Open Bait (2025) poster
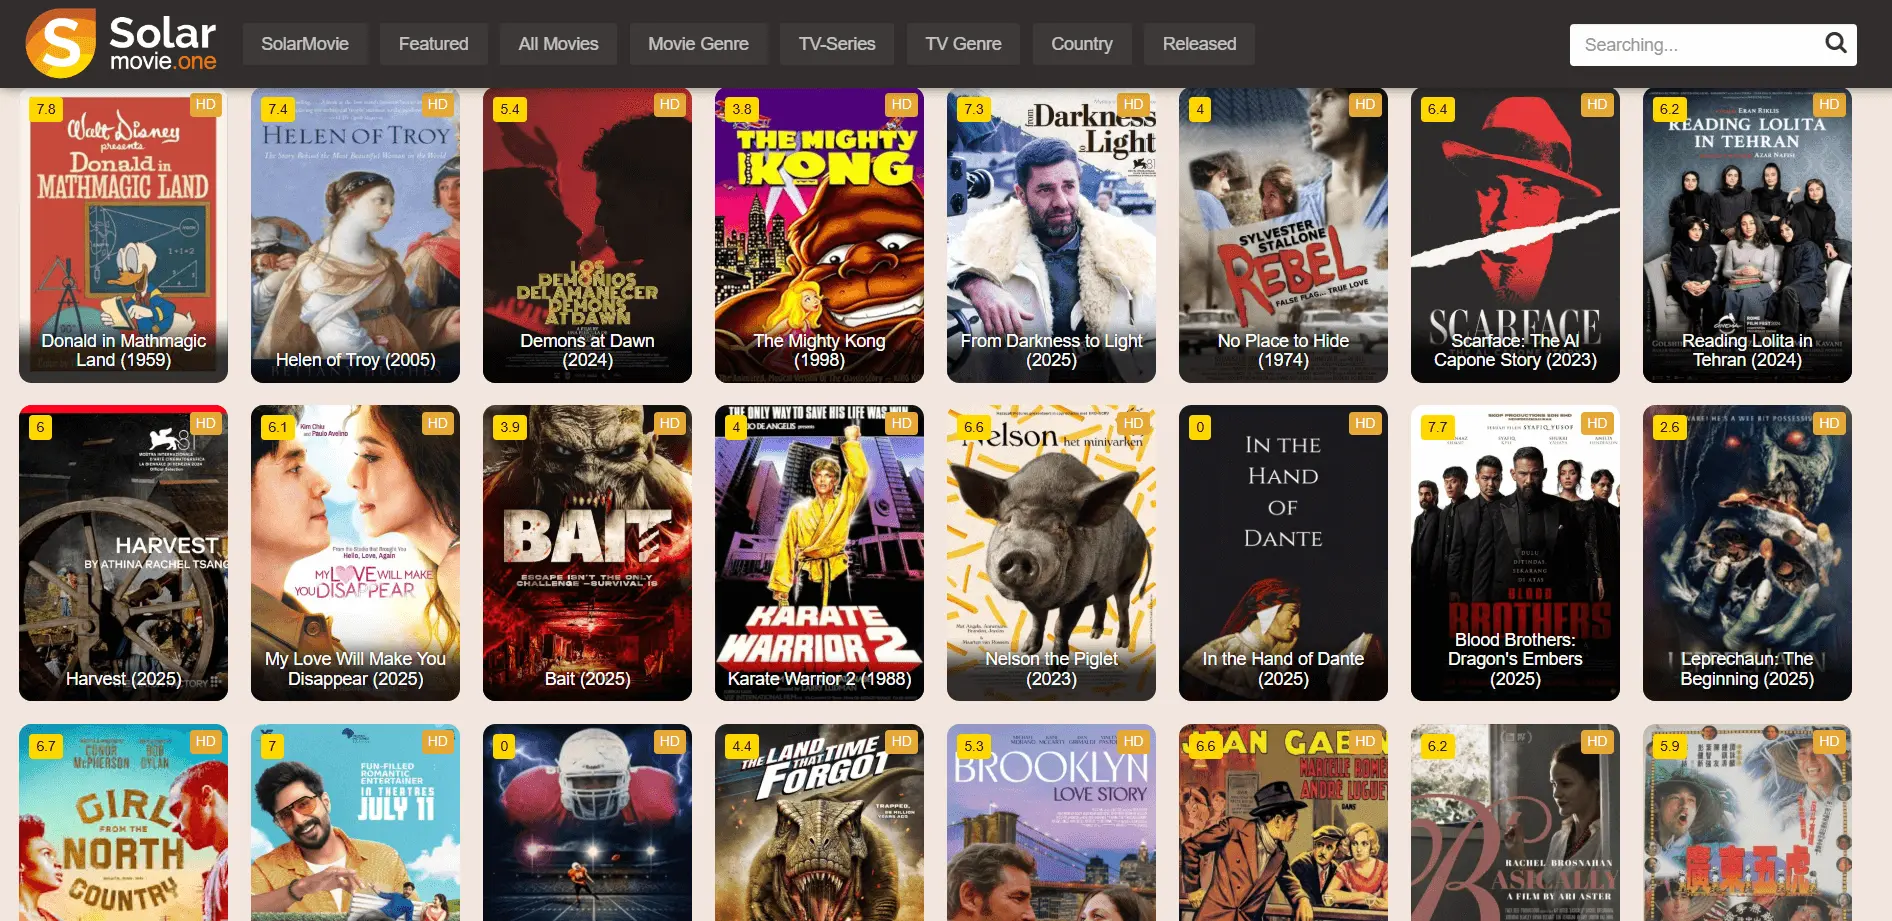1892x921 pixels. point(587,553)
